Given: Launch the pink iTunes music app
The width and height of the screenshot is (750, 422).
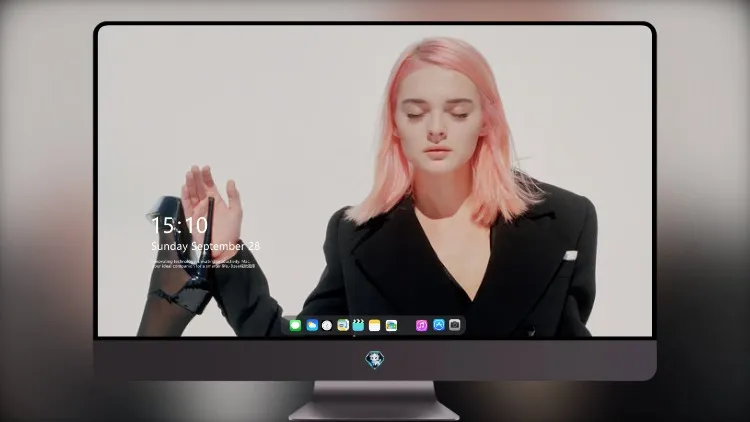Looking at the screenshot, I should 421,325.
